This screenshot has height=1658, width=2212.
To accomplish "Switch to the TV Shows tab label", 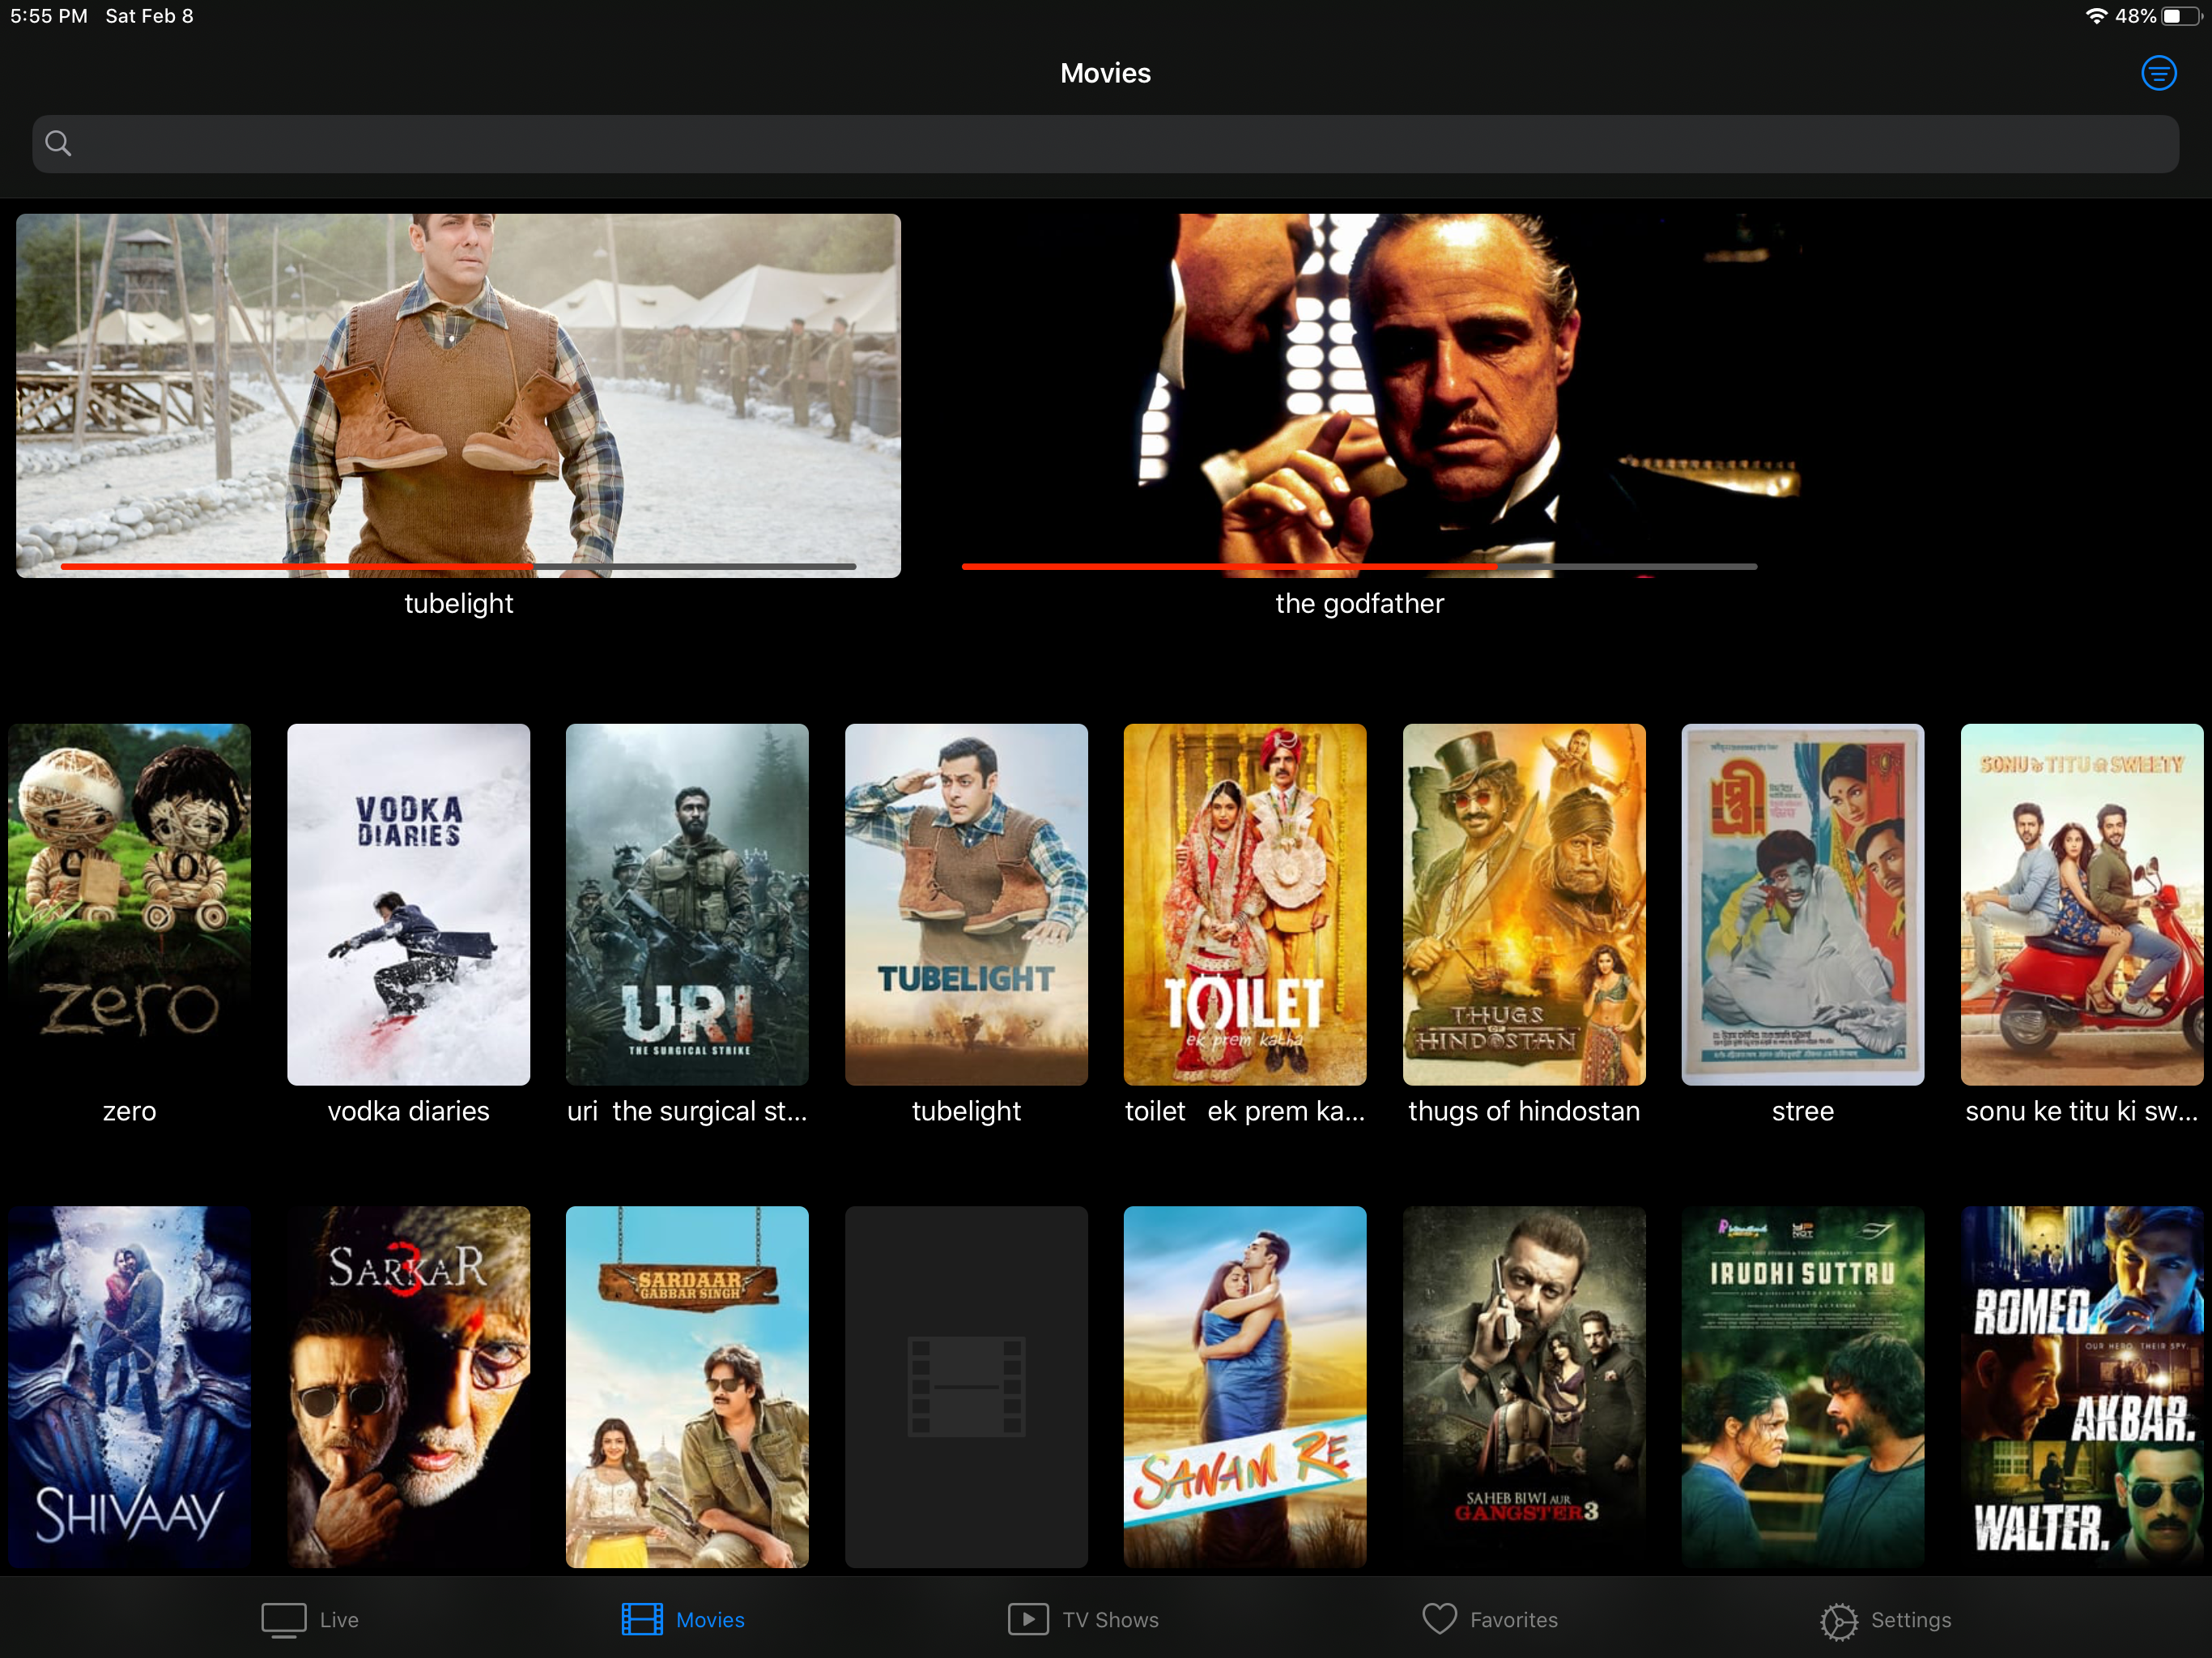I will 1110,1620.
